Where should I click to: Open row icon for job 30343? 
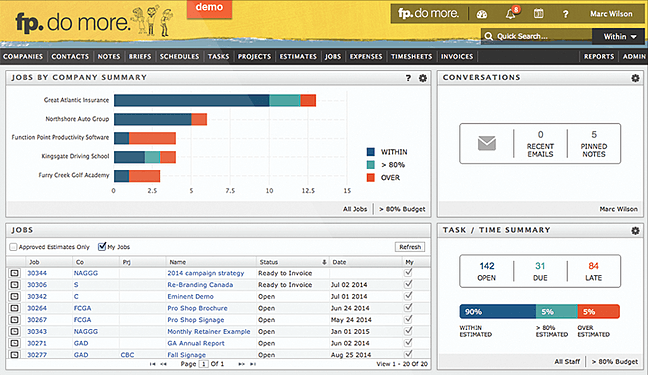coord(14,332)
